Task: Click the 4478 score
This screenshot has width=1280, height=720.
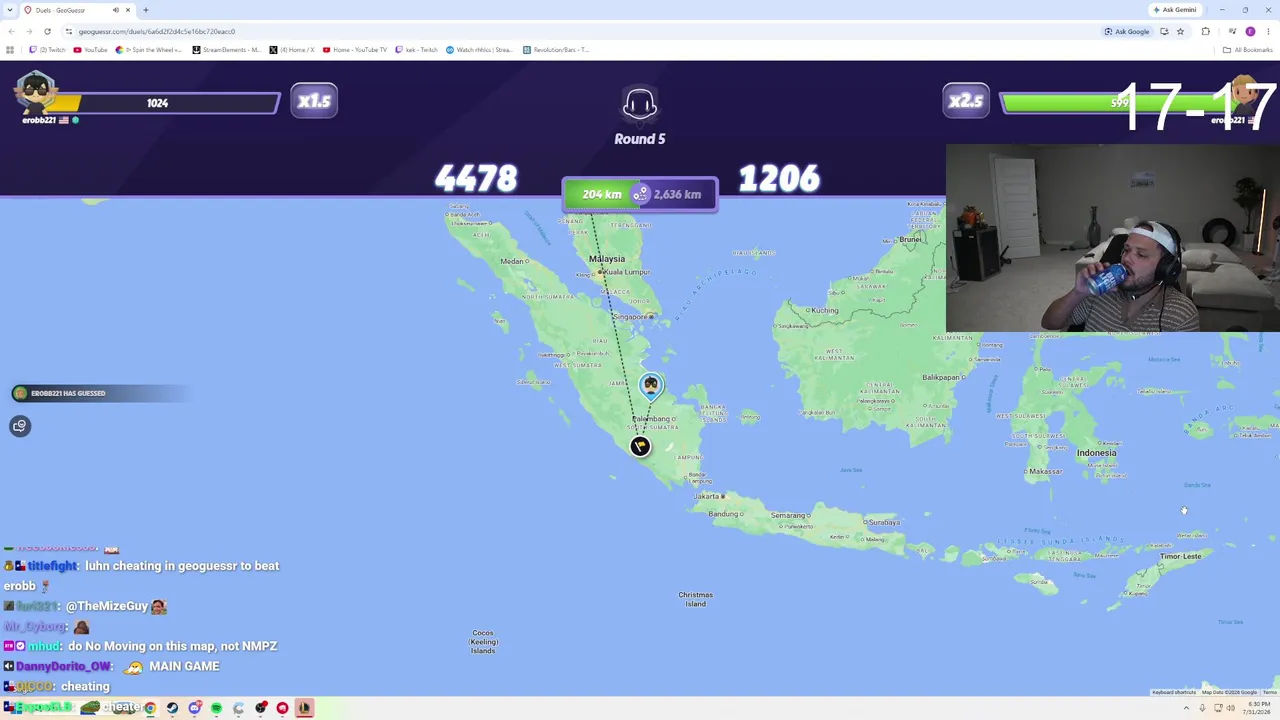Action: click(476, 179)
